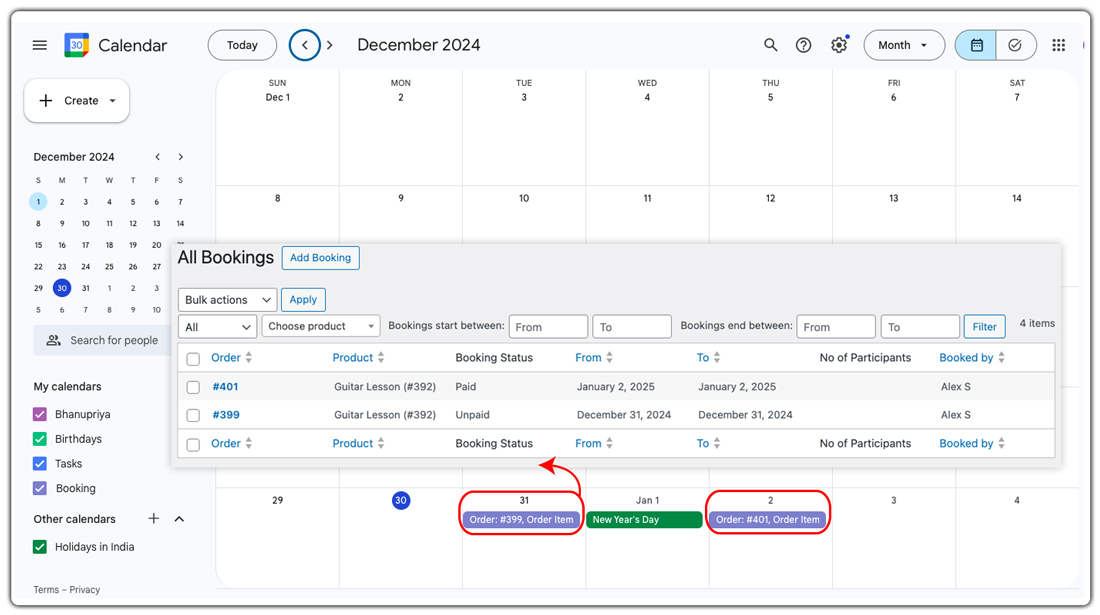The image size is (1100, 615).
Task: Open the Google apps launcher grid
Action: point(1058,45)
